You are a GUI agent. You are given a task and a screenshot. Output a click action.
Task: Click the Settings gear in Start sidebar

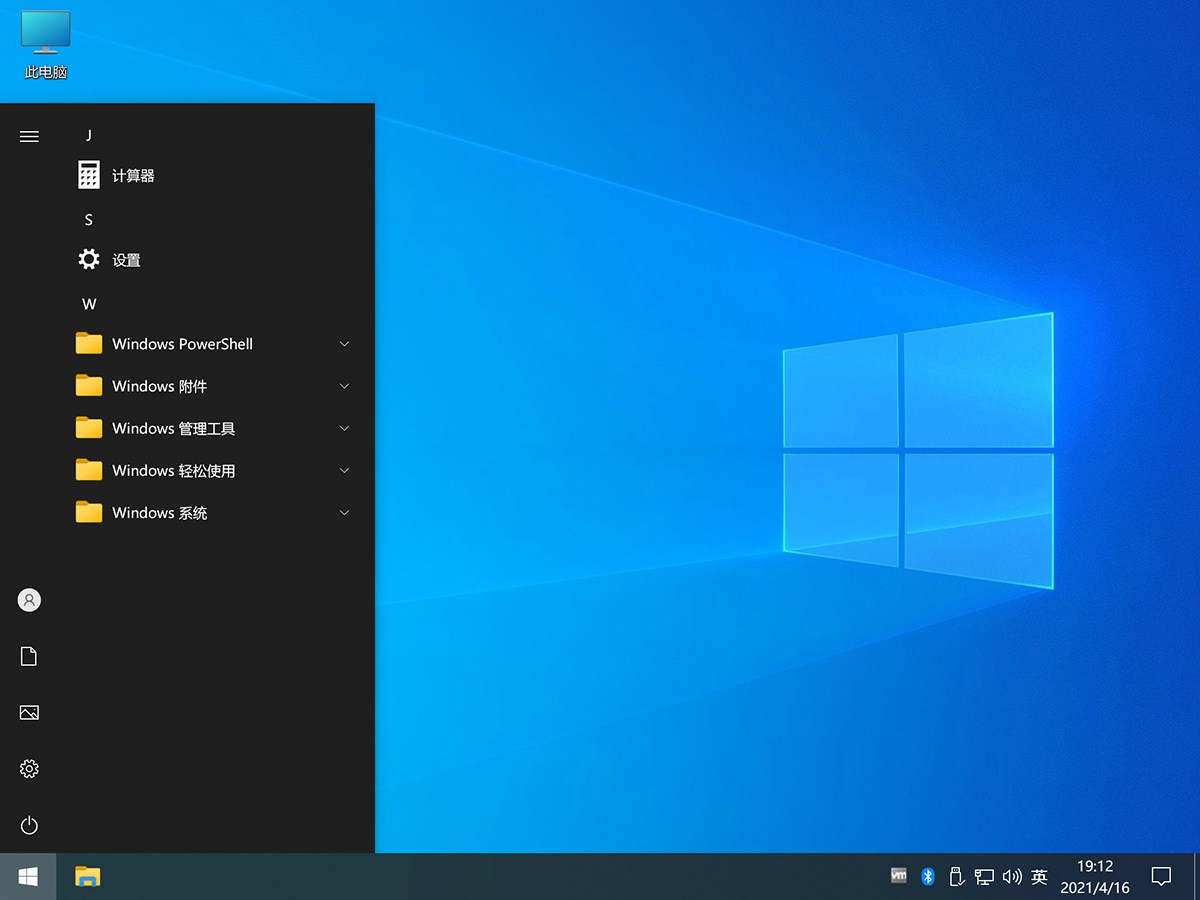pyautogui.click(x=29, y=769)
